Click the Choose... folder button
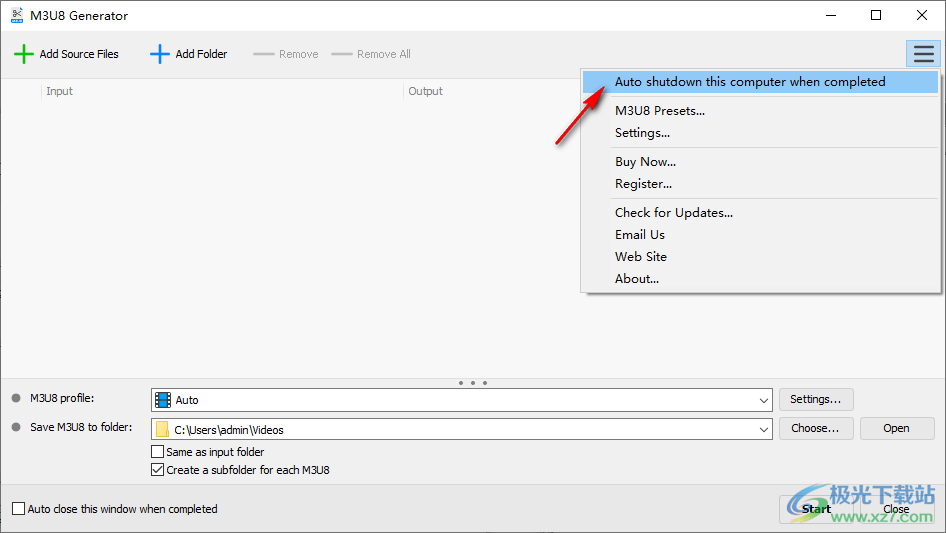Screen dimensions: 946x533 pyautogui.click(x=816, y=428)
